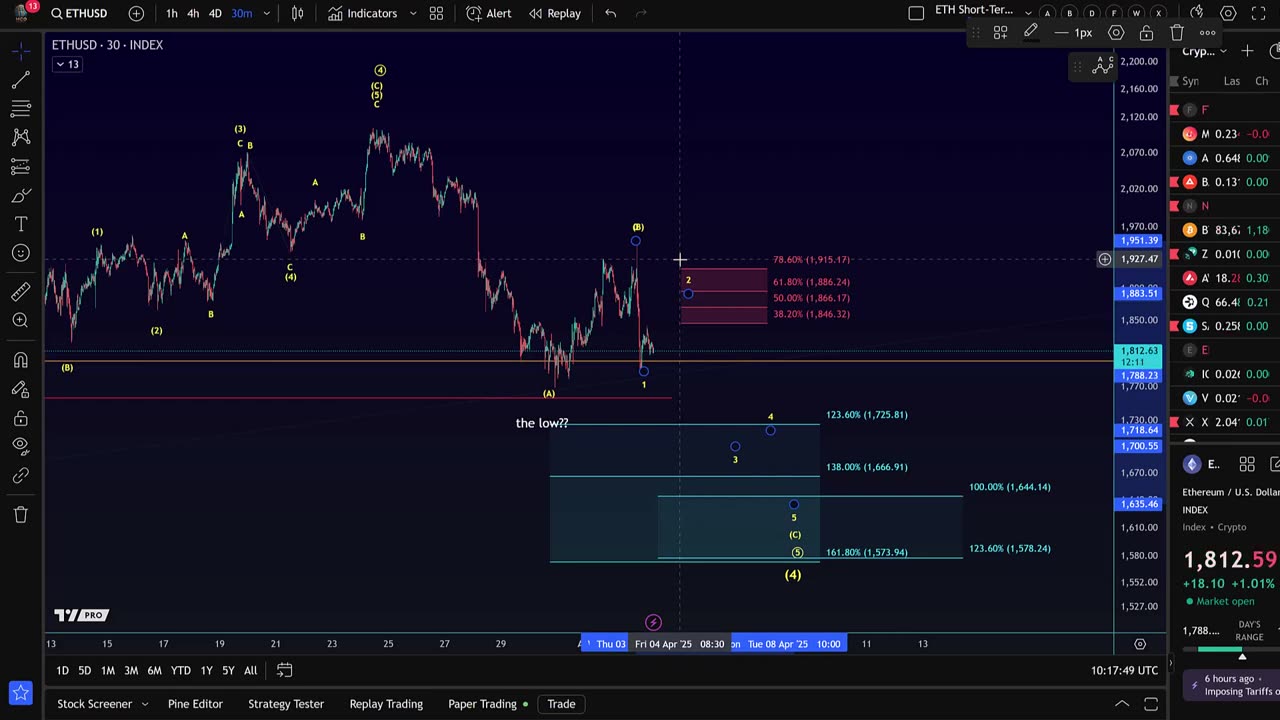Open the emoji icons tool

tap(20, 253)
